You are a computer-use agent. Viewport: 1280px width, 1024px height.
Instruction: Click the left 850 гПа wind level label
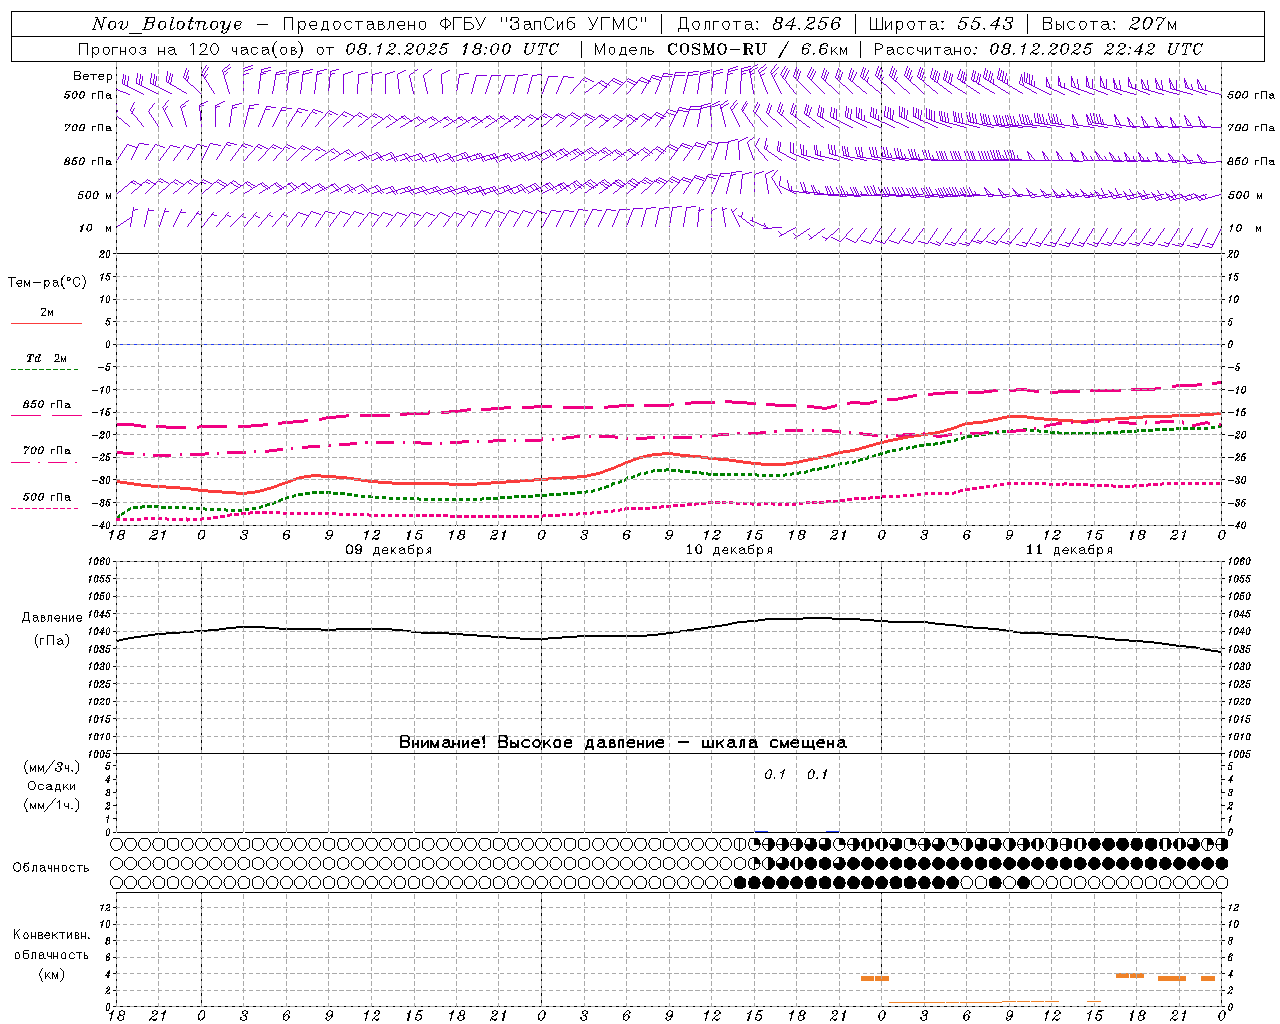[x=88, y=161]
